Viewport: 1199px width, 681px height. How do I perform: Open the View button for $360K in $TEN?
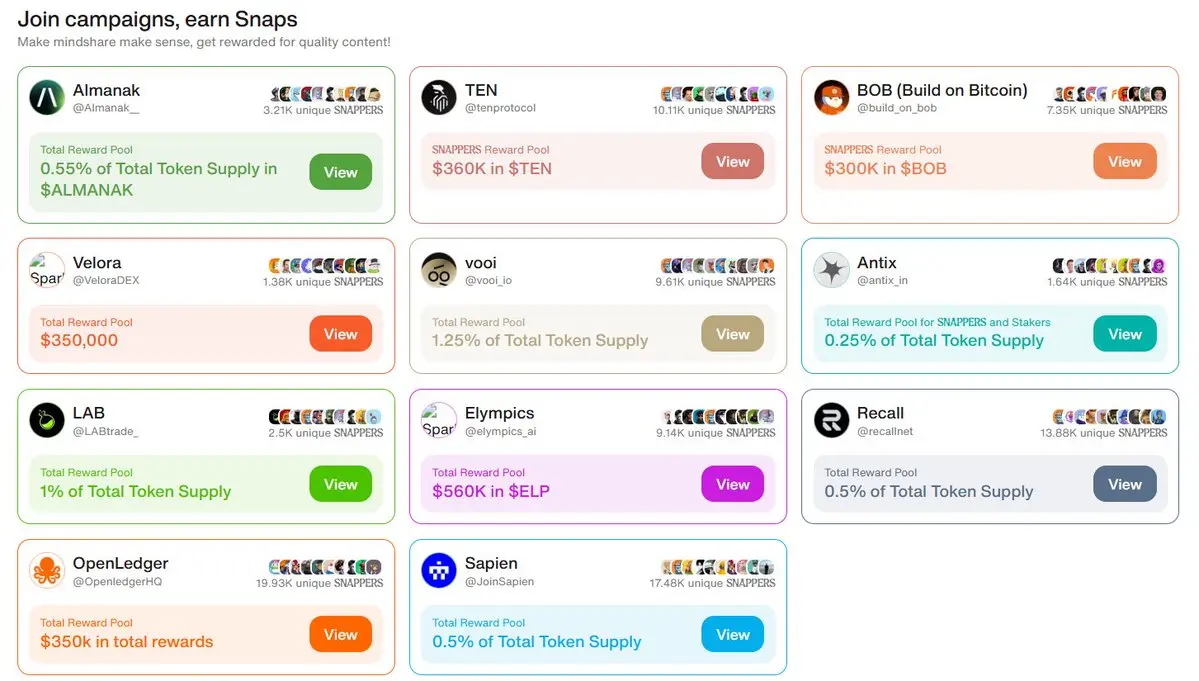[x=733, y=161]
